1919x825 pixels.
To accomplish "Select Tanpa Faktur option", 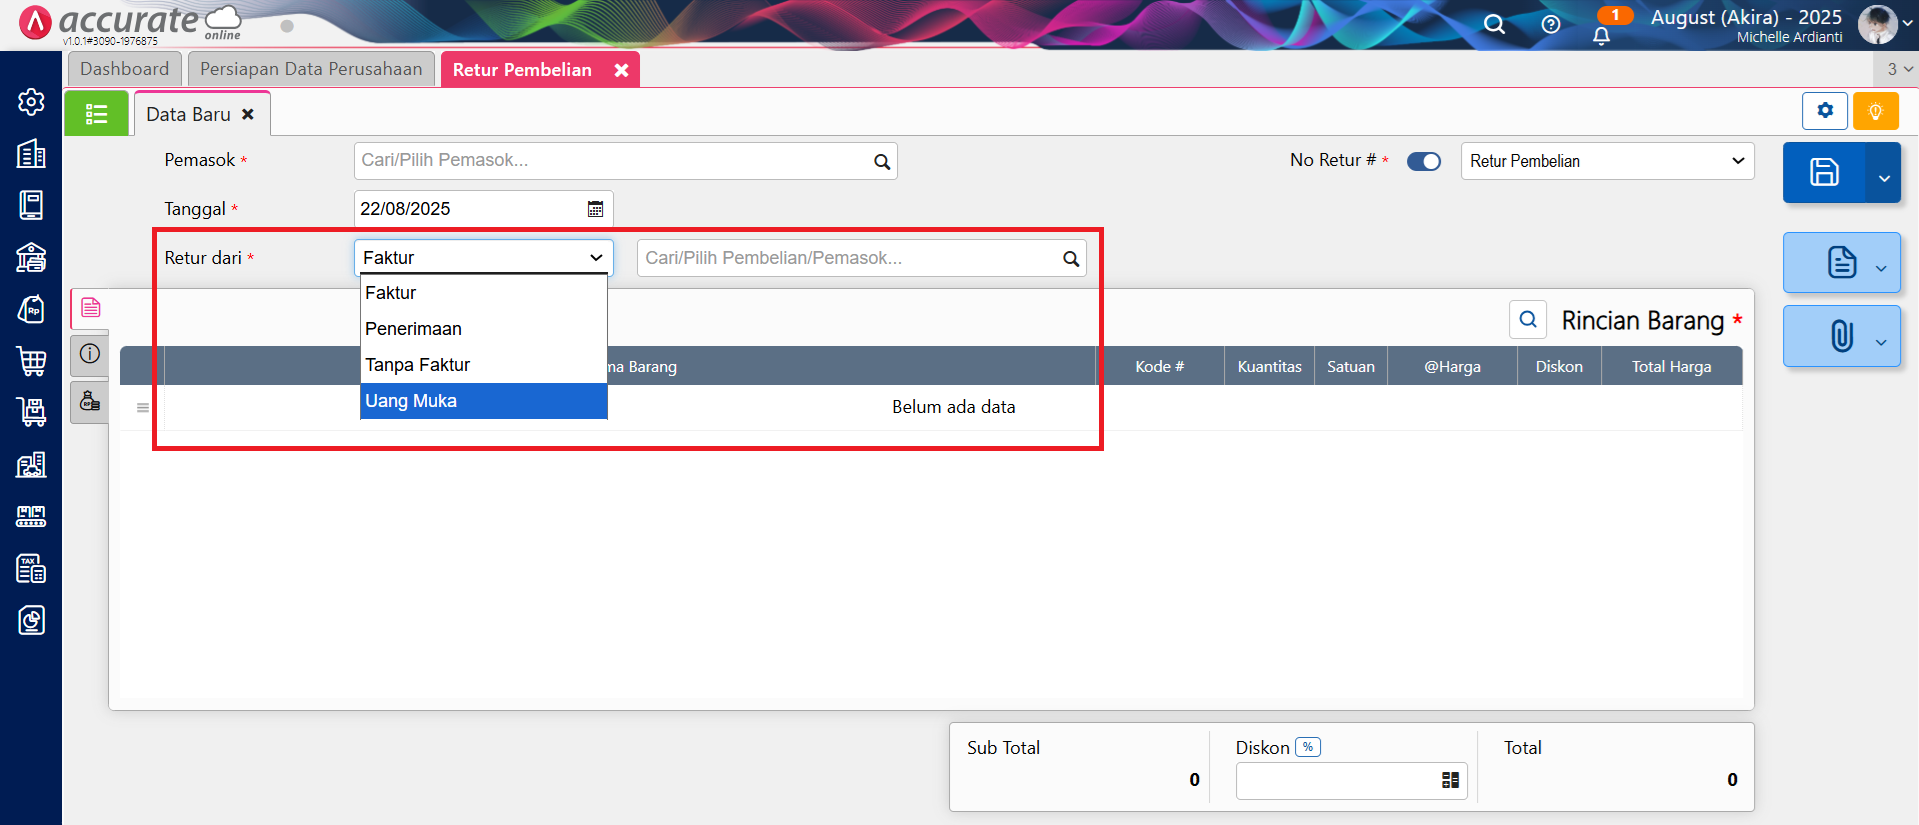I will point(484,365).
